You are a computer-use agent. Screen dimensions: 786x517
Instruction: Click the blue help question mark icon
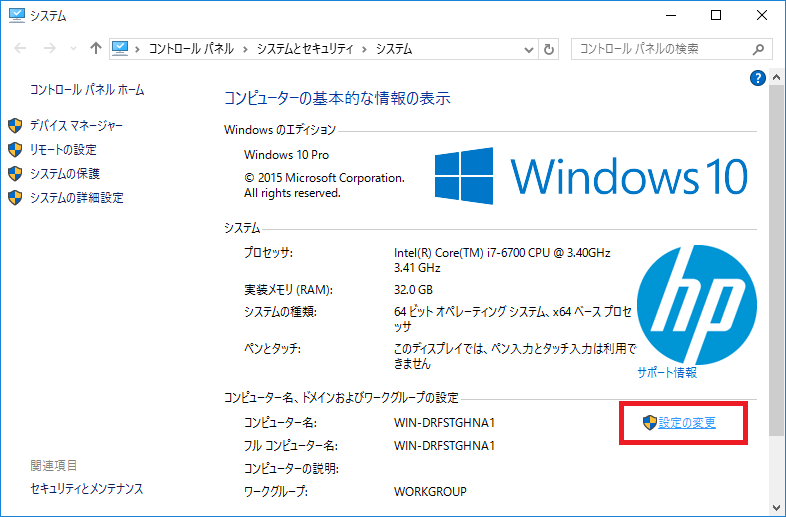click(x=757, y=77)
